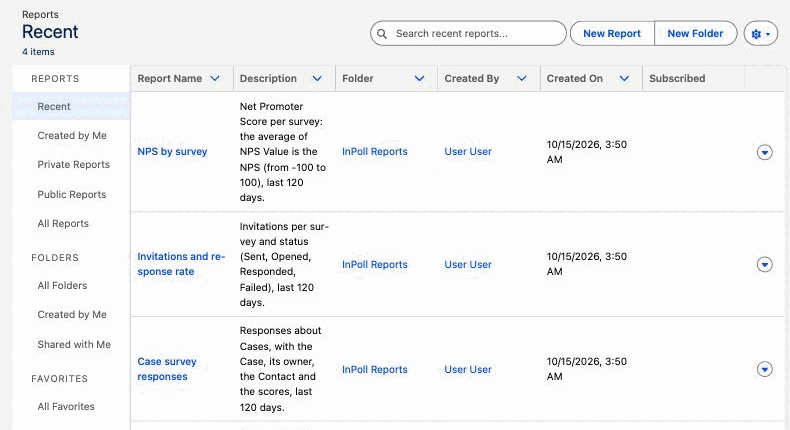Open User User profile in Invitations row

(468, 265)
